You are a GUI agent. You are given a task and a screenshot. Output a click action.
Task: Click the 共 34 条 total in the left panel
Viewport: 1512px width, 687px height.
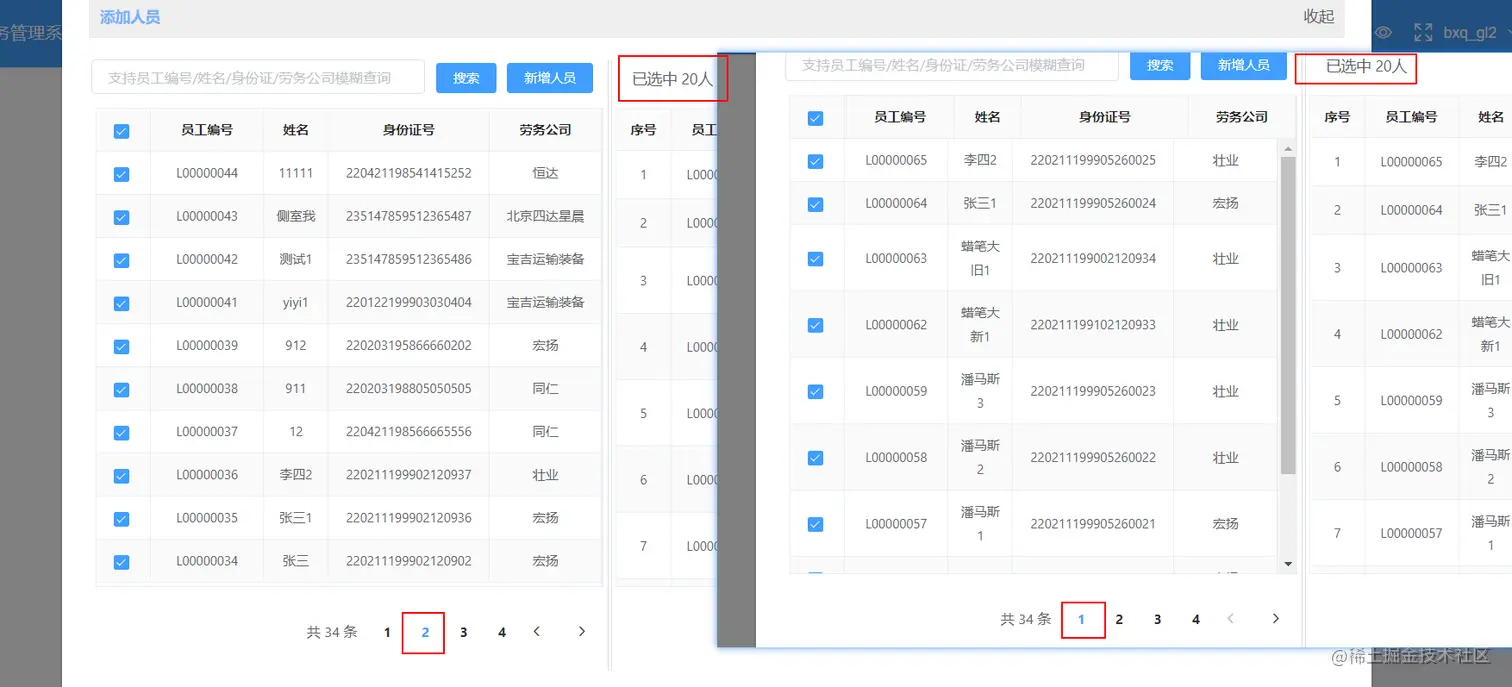[332, 632]
